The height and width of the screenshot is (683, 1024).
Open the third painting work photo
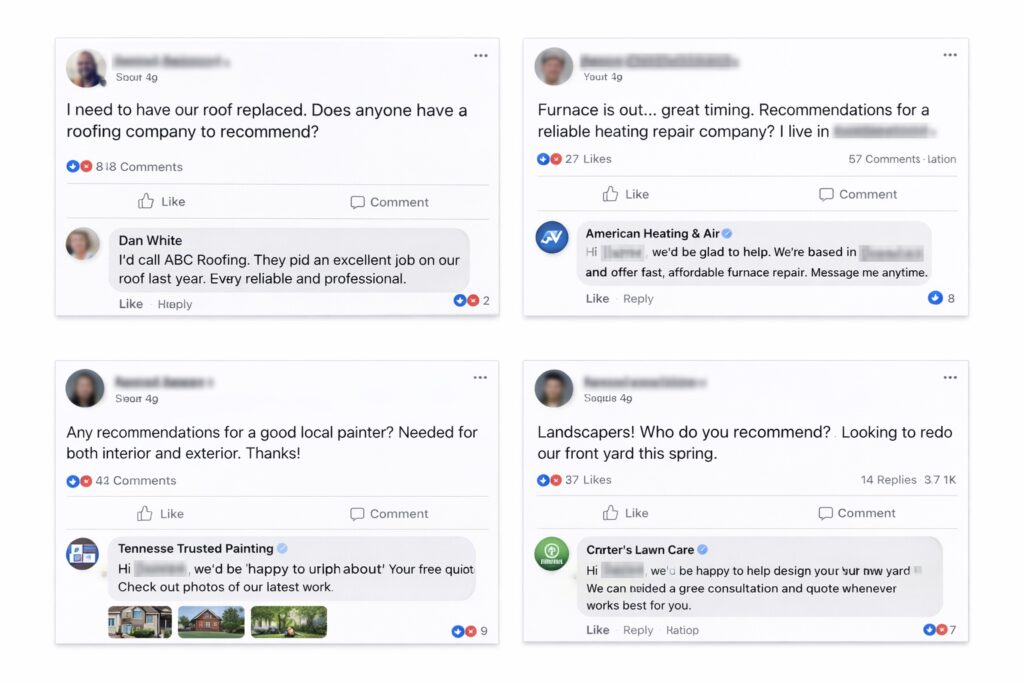coord(288,622)
